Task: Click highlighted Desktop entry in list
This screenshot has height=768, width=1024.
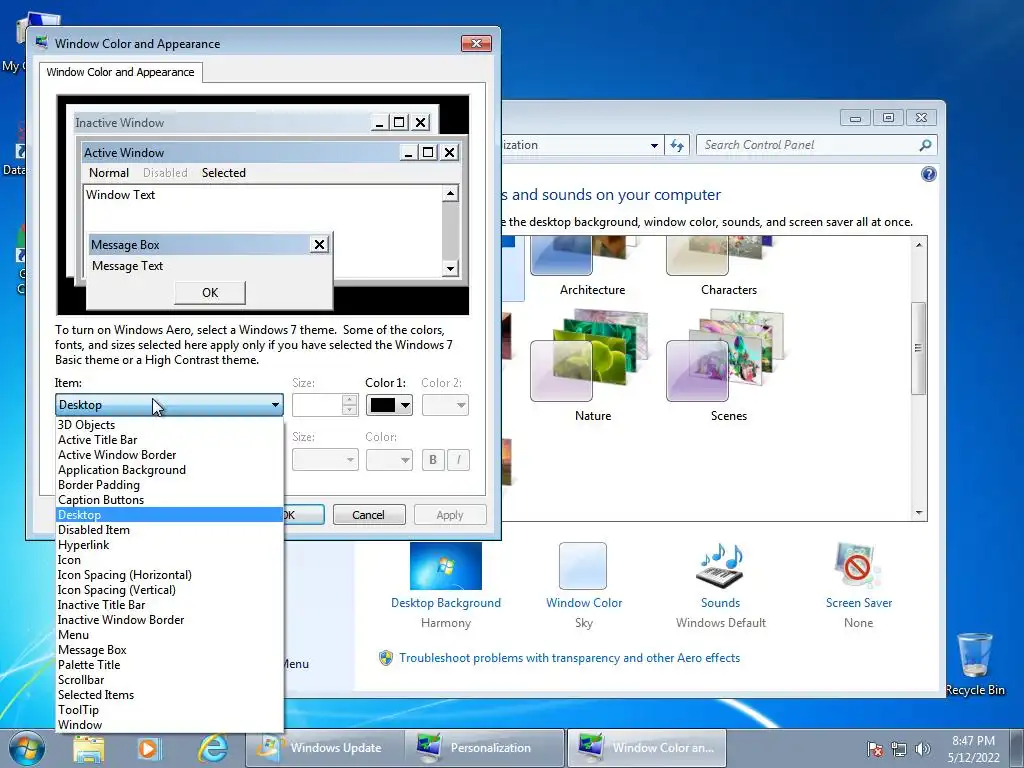Action: coord(170,515)
